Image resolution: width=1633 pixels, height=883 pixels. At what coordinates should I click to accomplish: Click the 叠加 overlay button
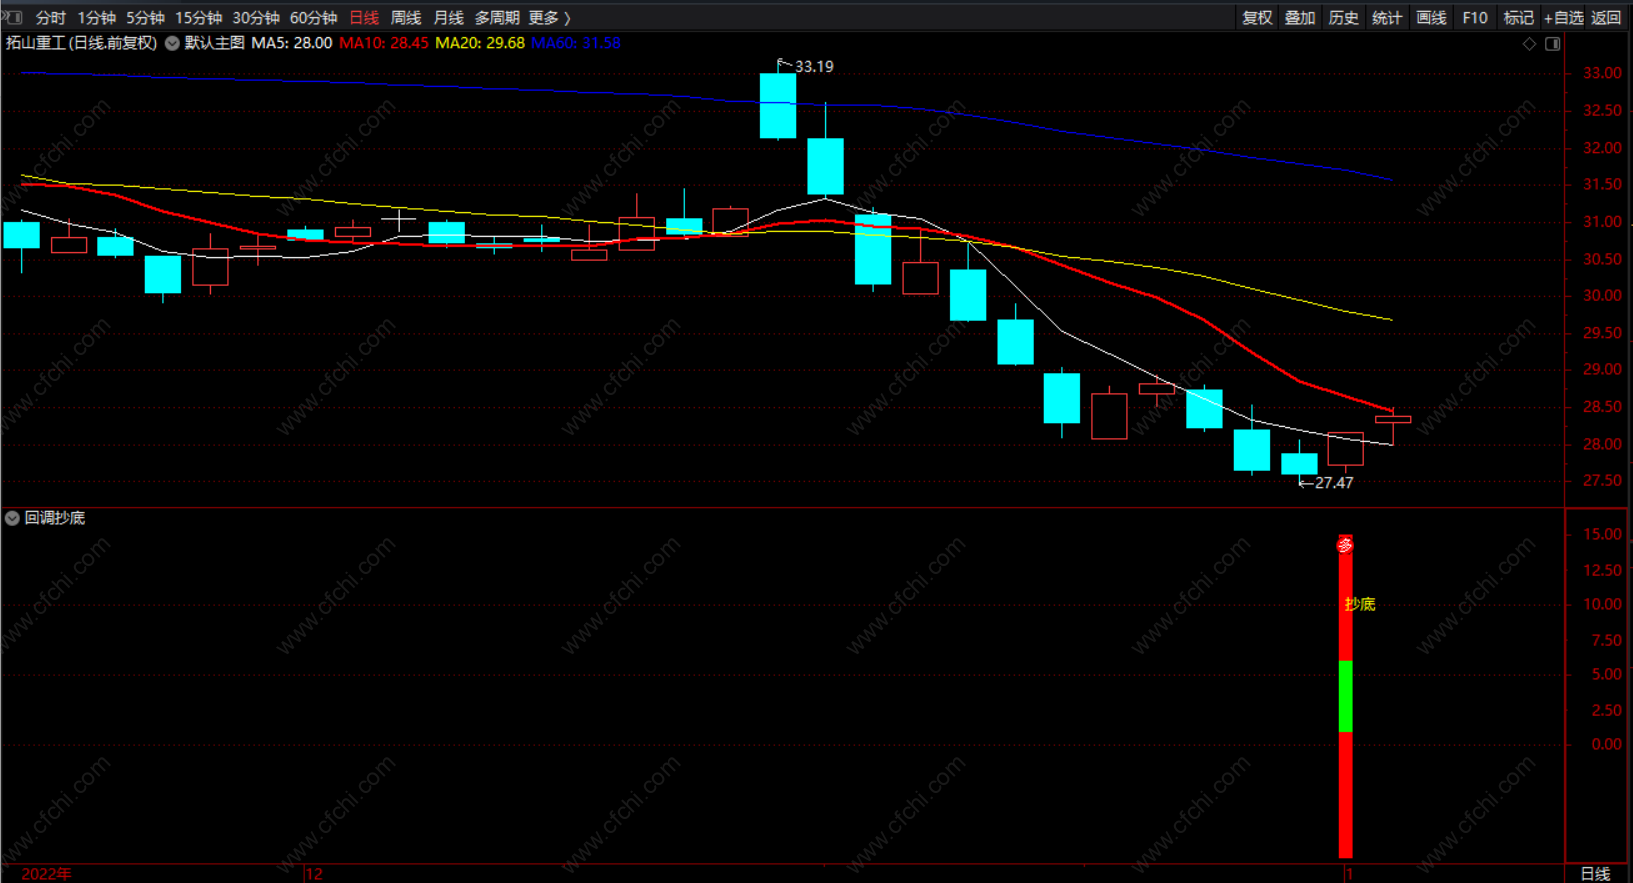point(1300,18)
